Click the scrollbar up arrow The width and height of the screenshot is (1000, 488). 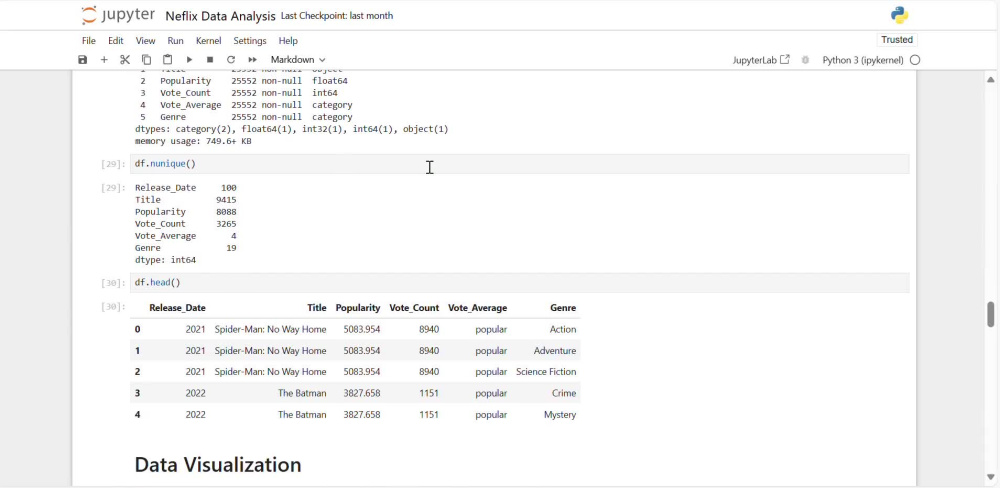pos(990,80)
